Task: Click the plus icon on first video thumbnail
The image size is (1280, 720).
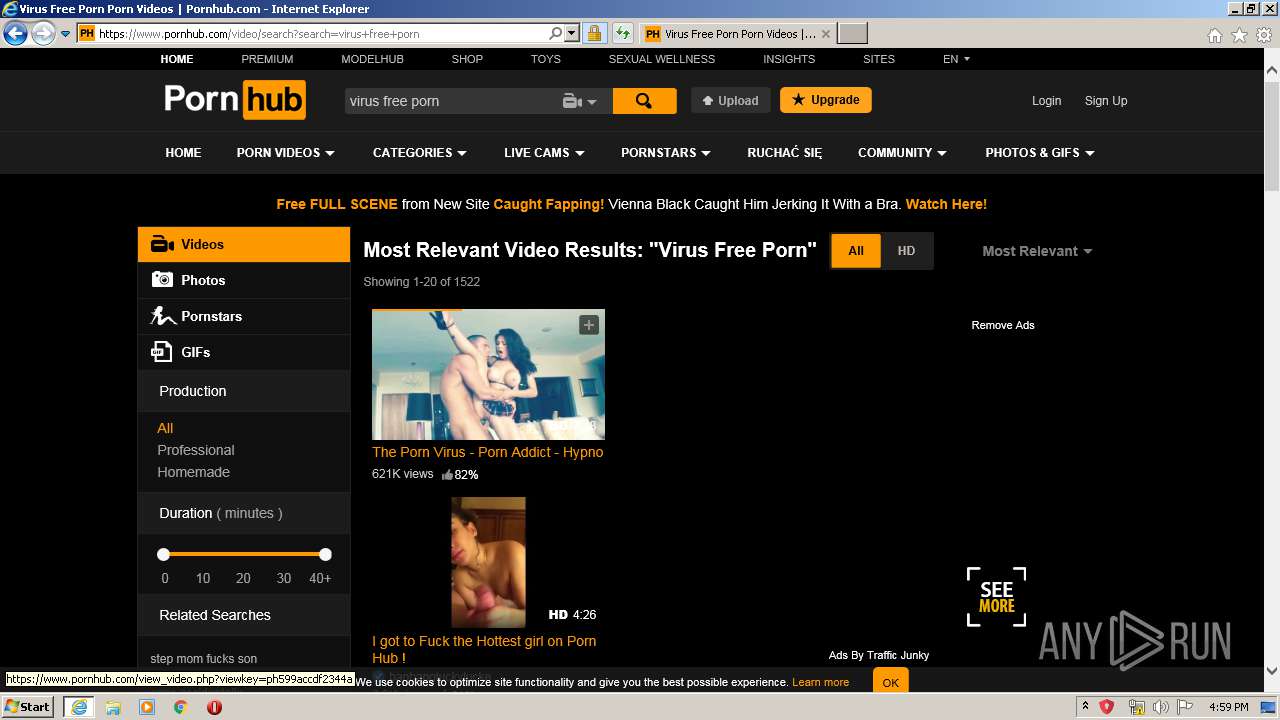Action: point(589,325)
